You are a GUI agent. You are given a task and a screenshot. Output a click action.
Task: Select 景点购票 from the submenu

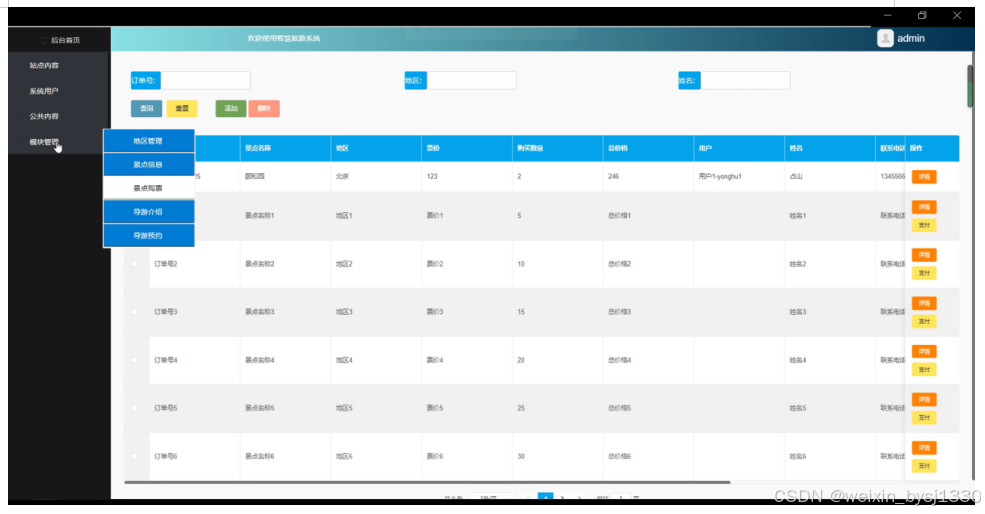(148, 188)
